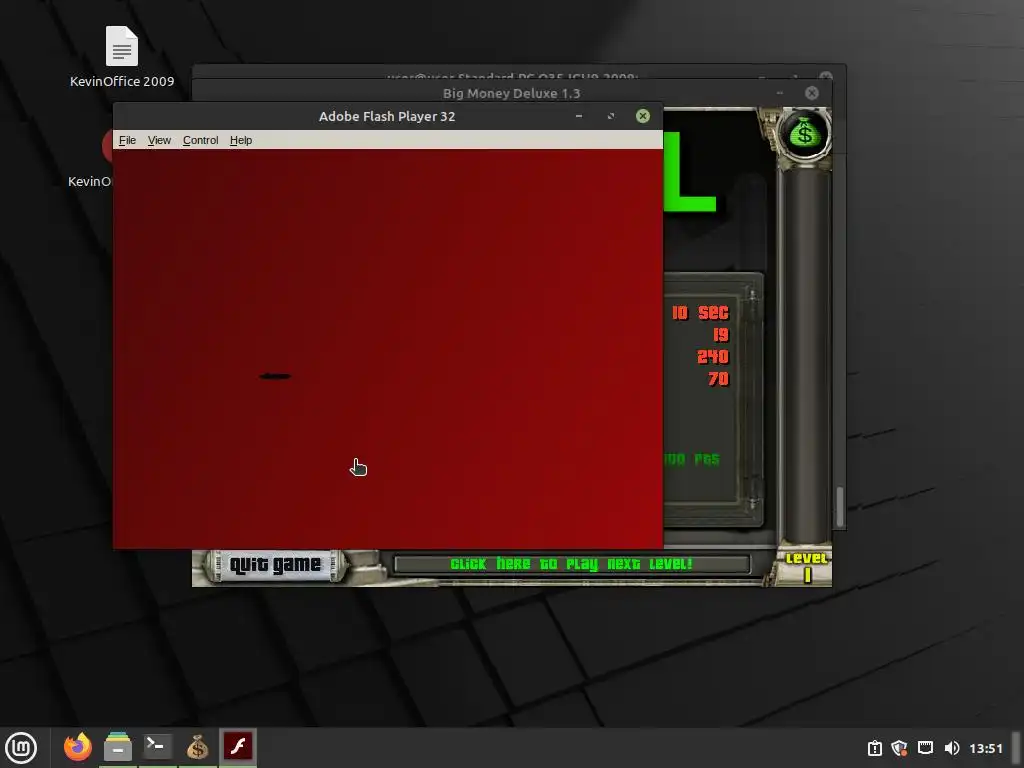Click the '240' stat value
Screen dimensions: 1024x768
(x=712, y=357)
